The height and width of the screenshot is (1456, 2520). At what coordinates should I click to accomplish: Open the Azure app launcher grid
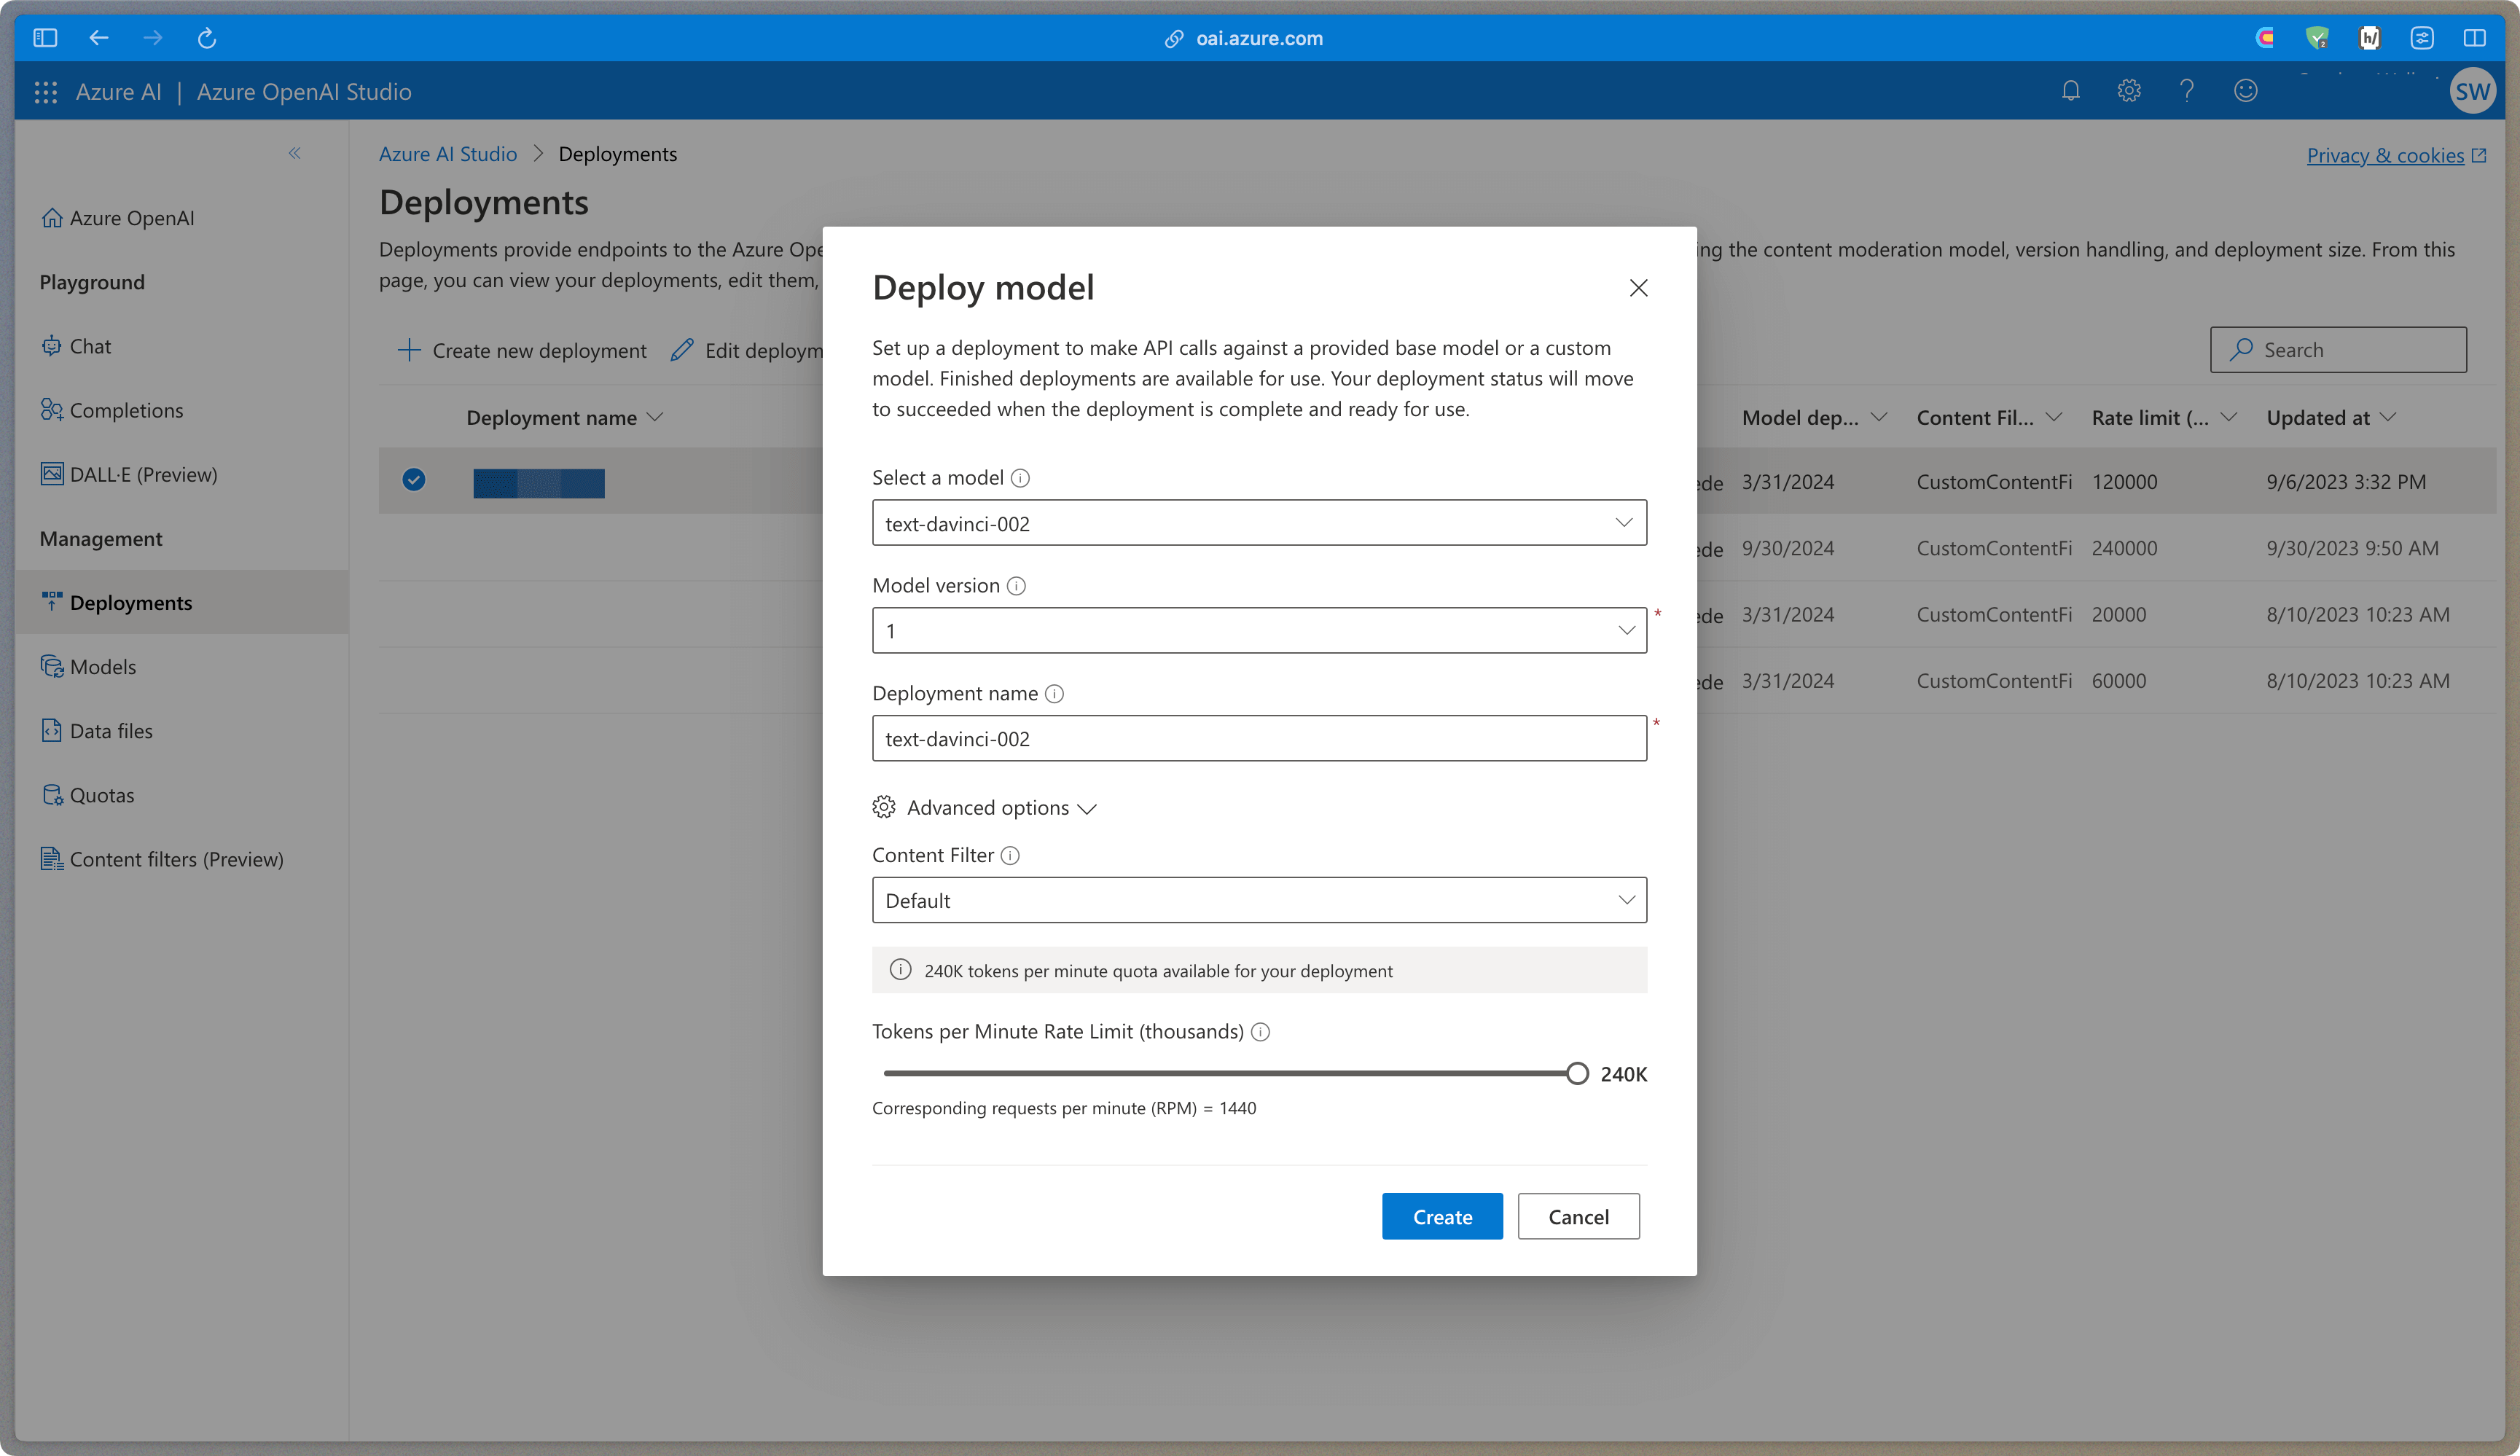point(46,92)
